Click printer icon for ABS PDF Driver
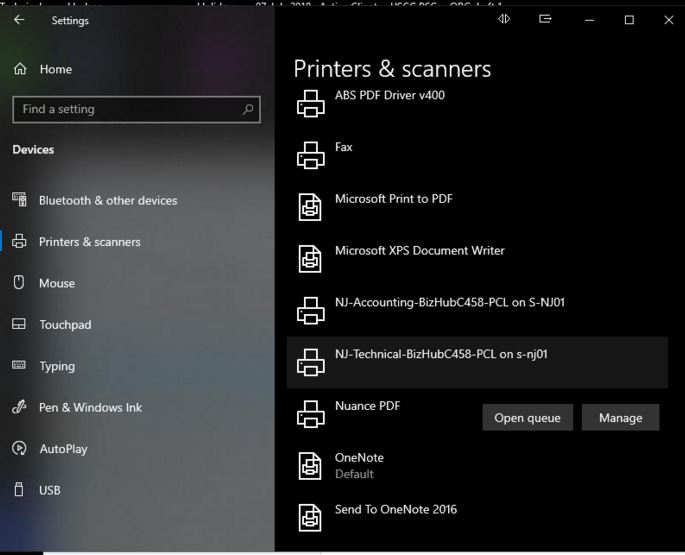685x555 pixels. coord(311,104)
